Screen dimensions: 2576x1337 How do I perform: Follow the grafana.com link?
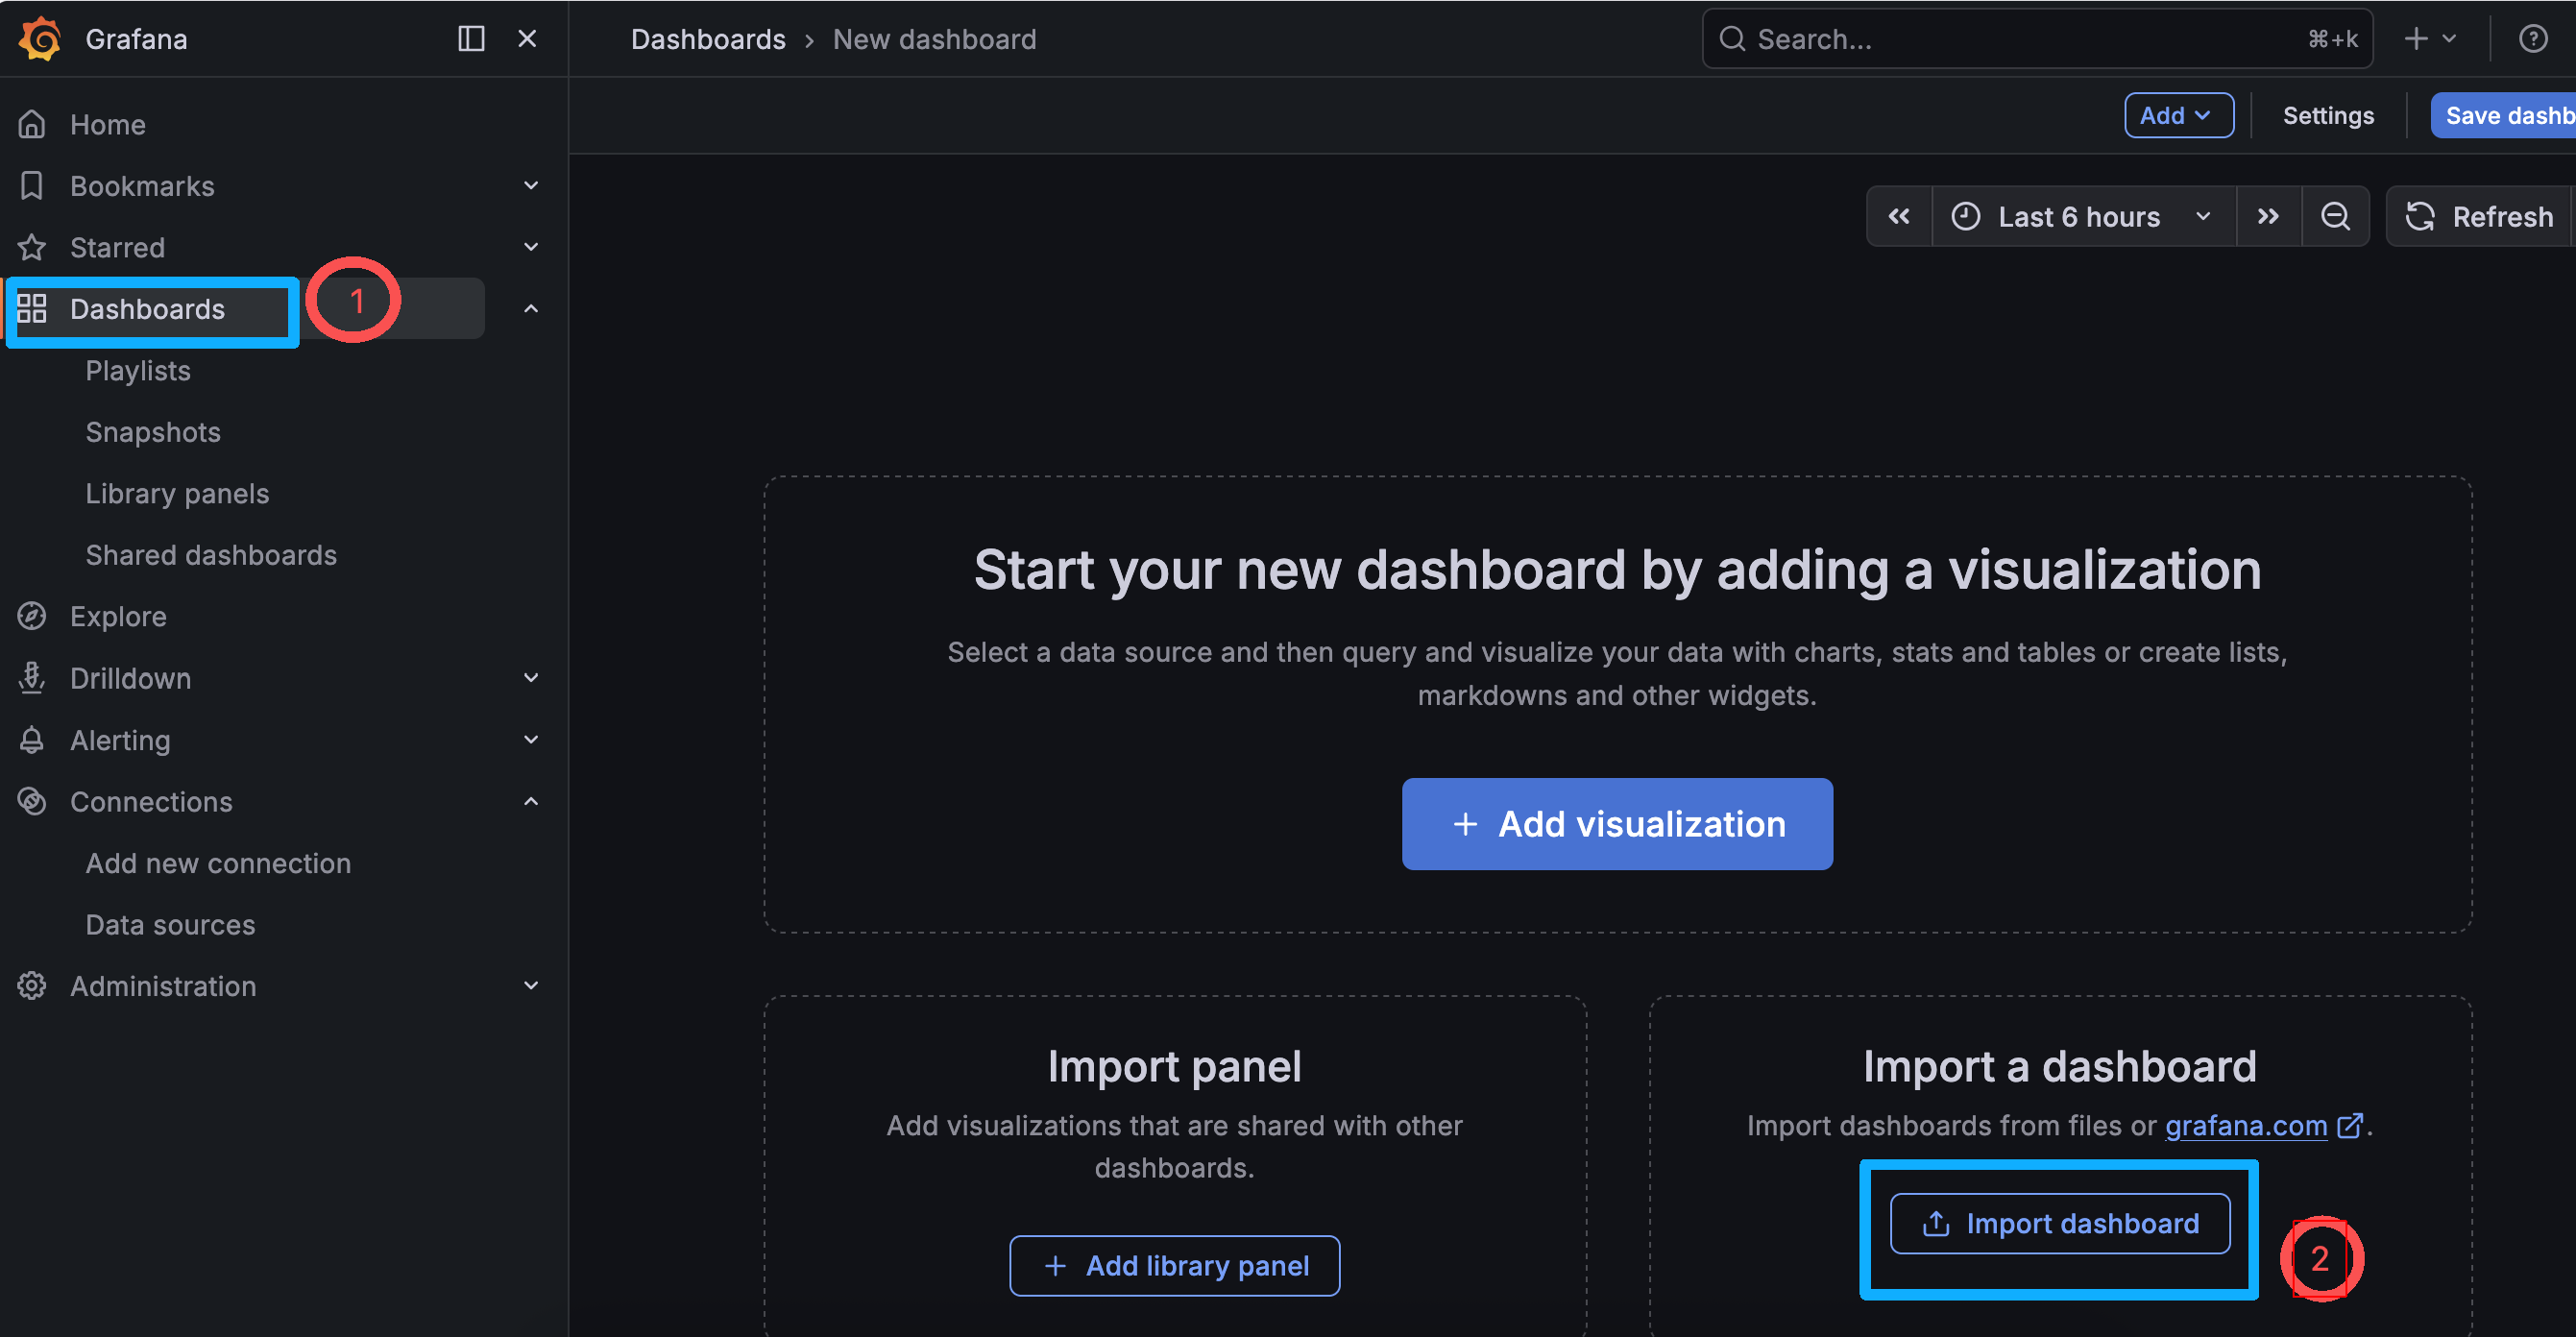pyautogui.click(x=2246, y=1125)
